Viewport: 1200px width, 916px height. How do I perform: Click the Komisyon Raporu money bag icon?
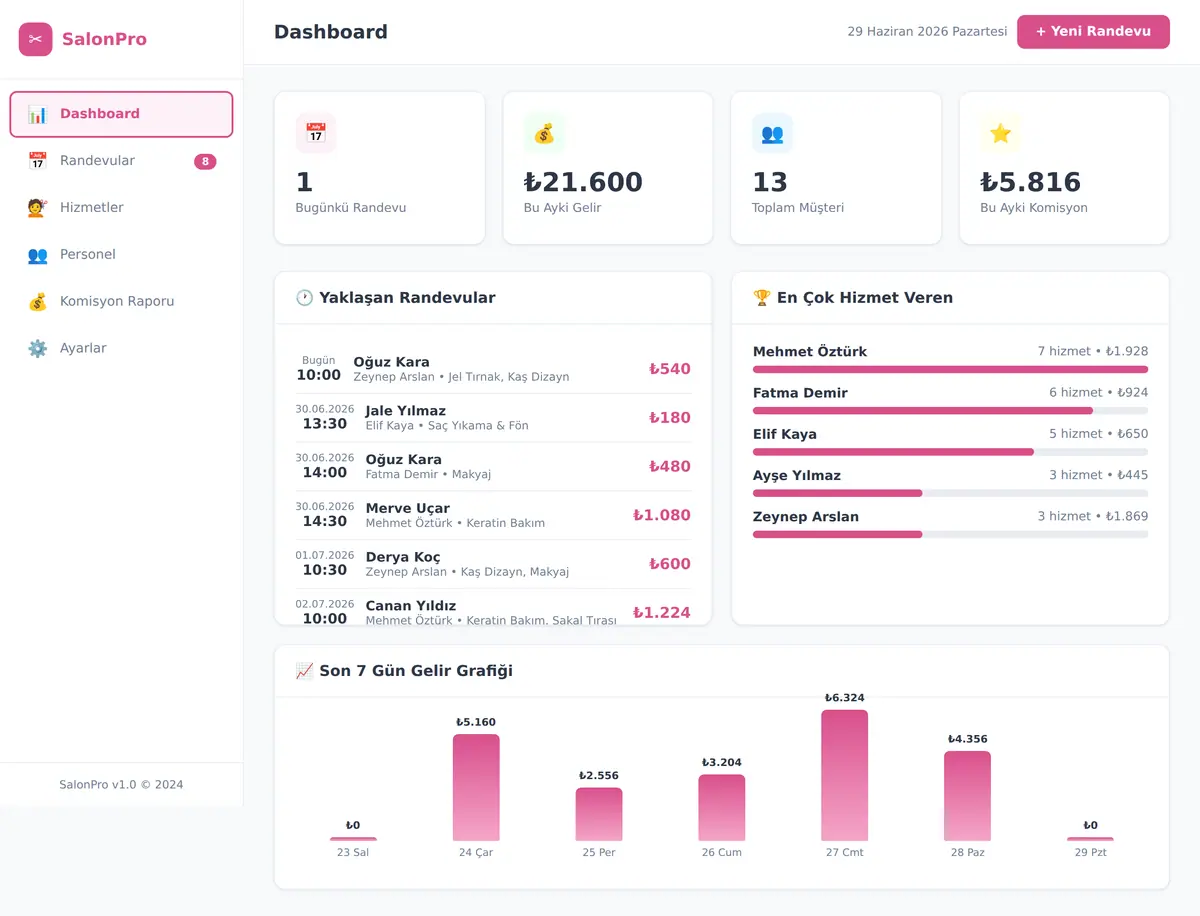(37, 302)
